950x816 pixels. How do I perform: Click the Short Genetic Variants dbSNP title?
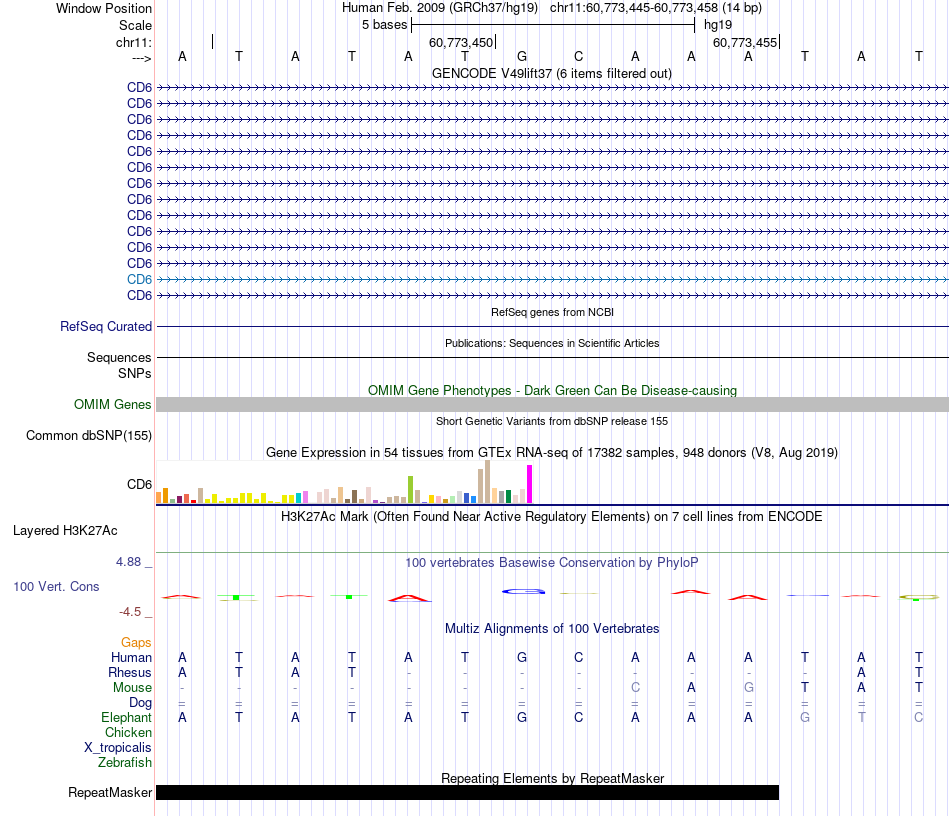click(552, 421)
